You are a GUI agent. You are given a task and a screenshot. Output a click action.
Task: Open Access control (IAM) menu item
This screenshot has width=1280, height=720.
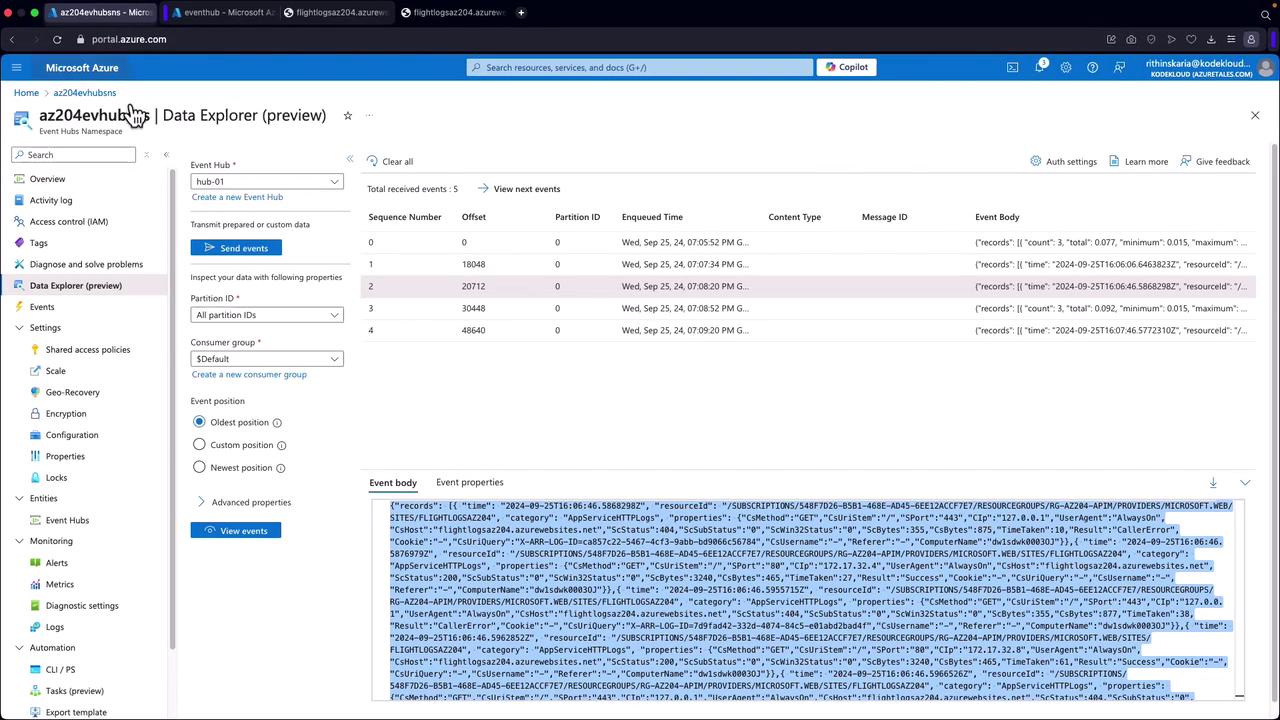(68, 222)
